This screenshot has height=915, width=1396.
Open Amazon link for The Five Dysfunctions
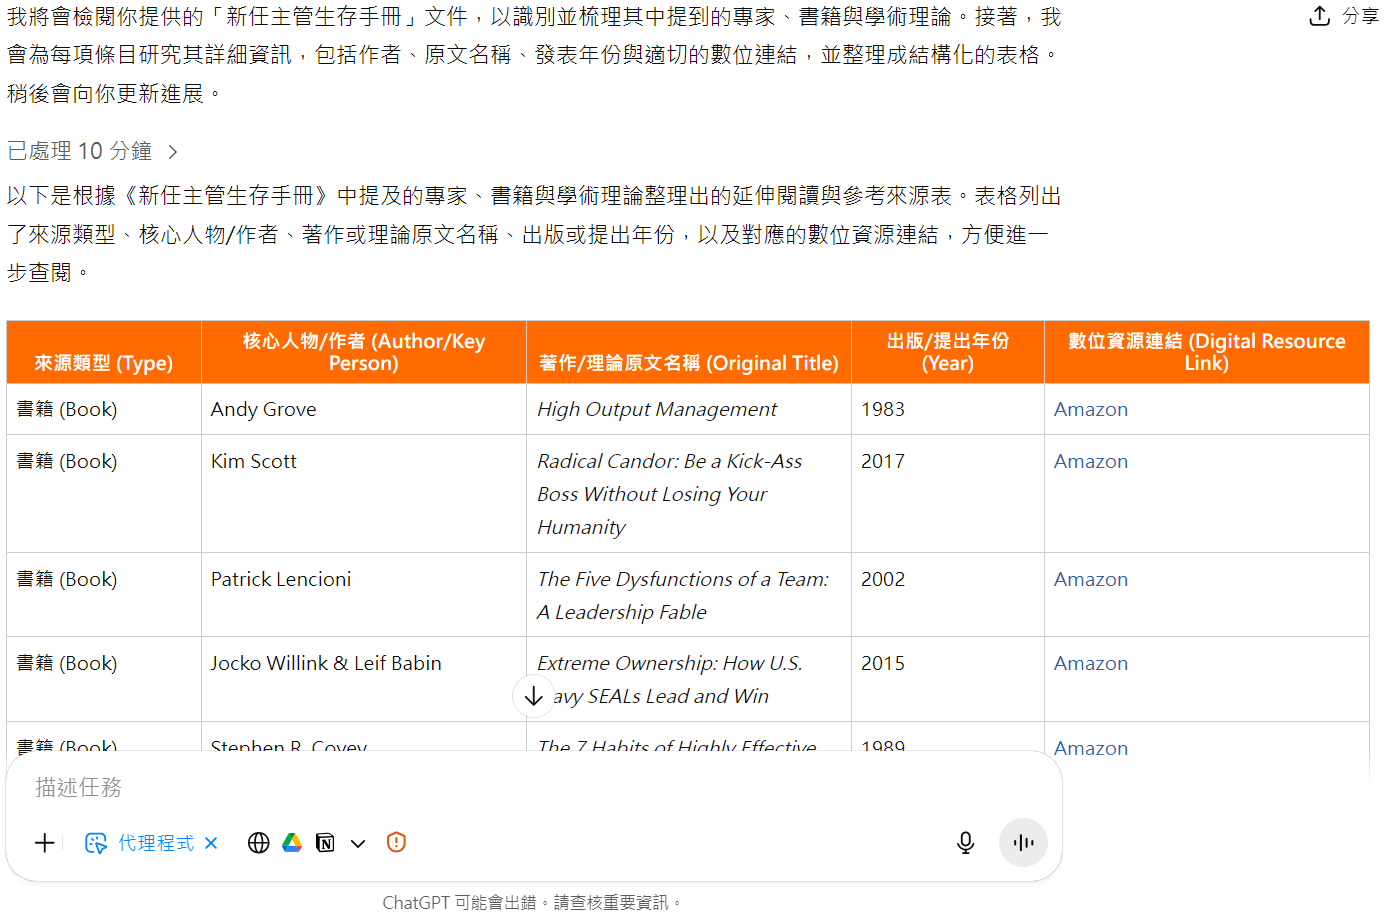tap(1091, 579)
